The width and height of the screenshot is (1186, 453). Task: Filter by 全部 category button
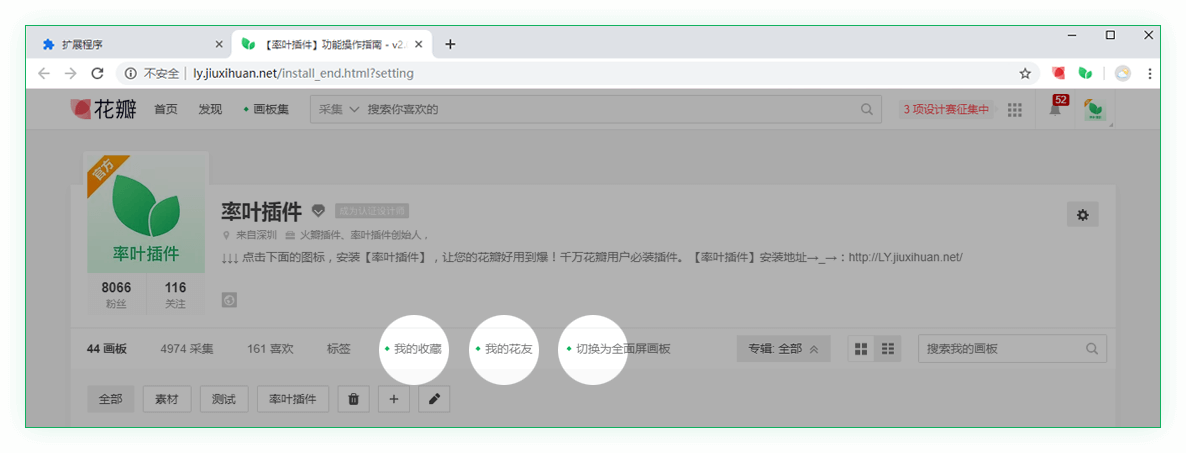(110, 399)
